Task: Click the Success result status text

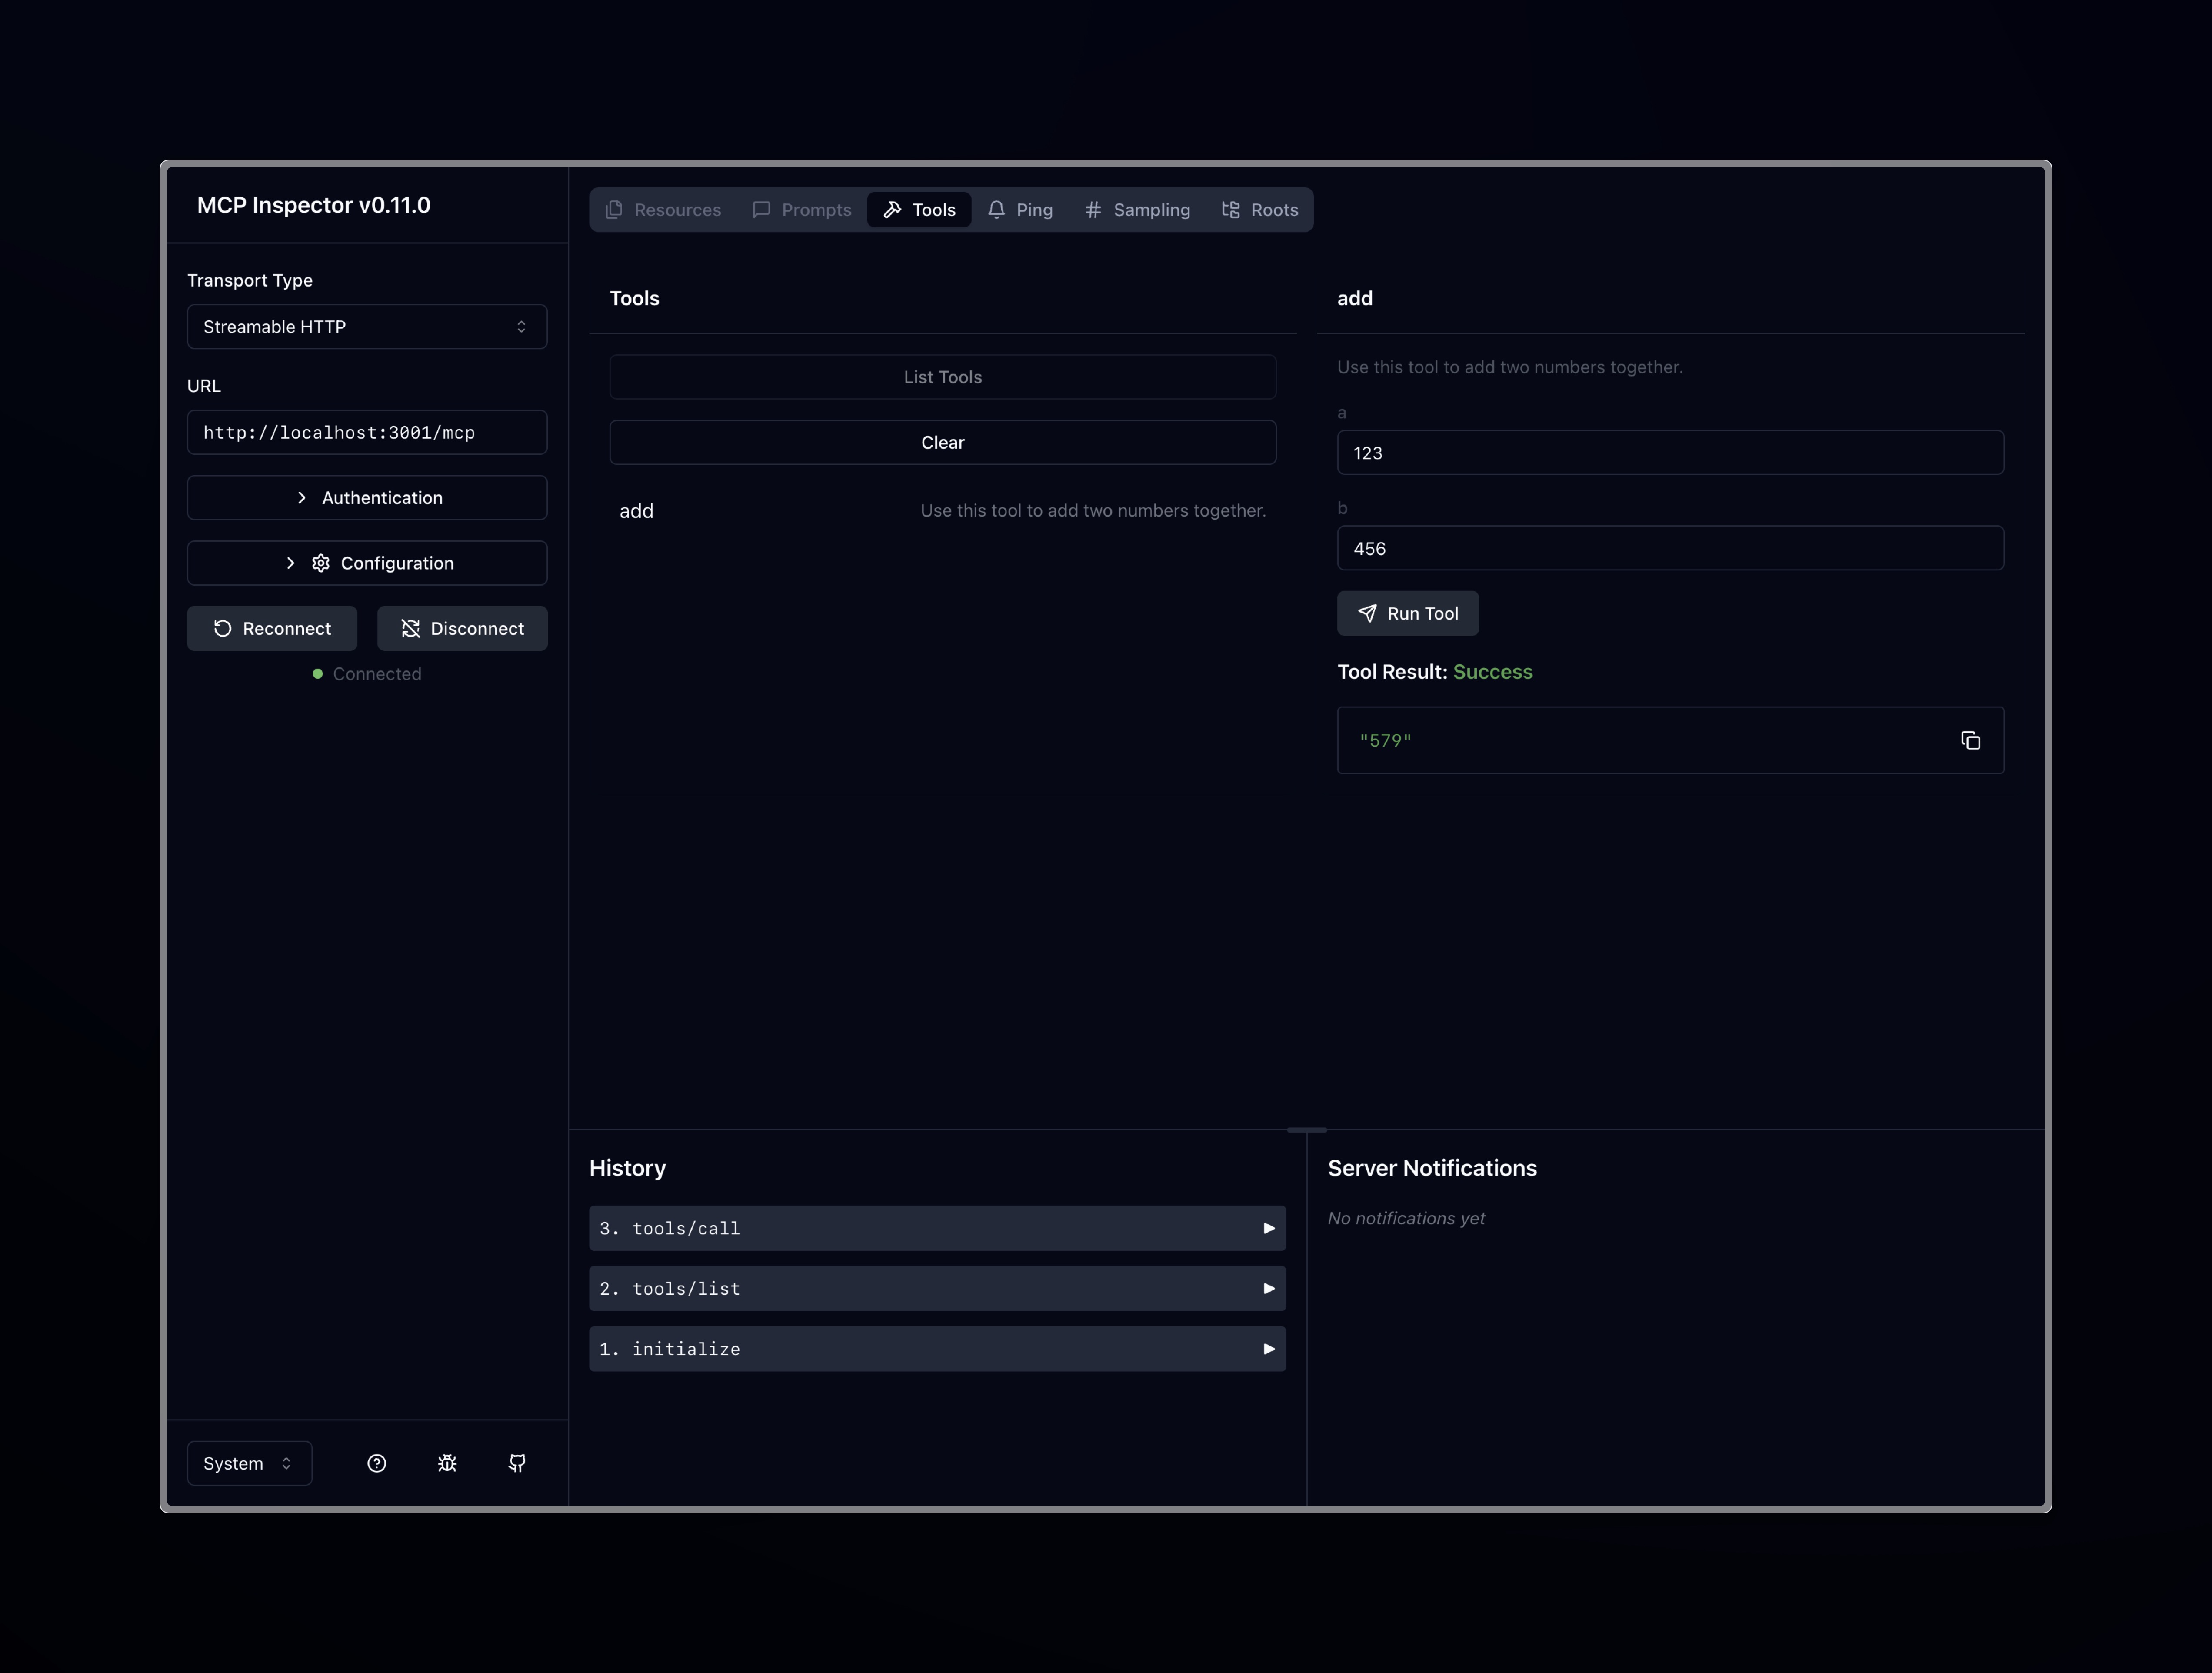Action: 1492,672
